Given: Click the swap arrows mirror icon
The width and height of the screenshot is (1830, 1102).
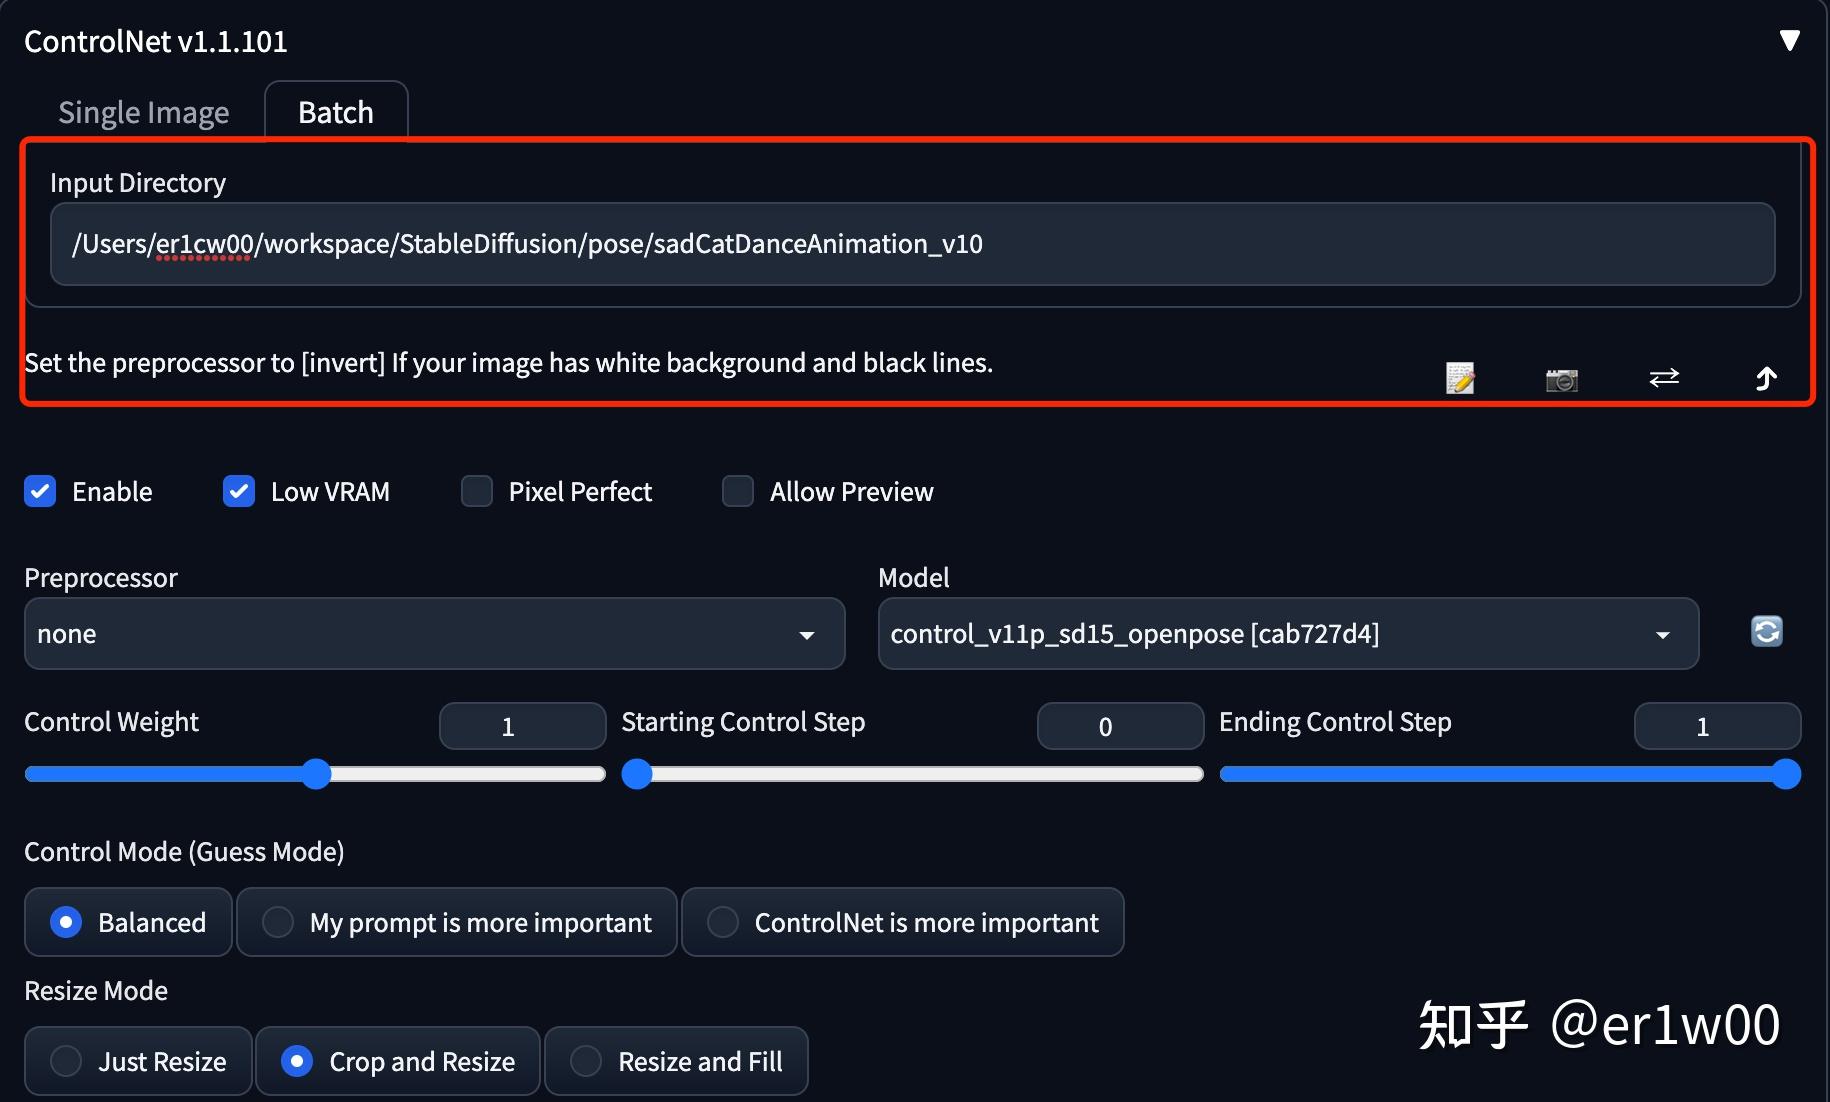Looking at the screenshot, I should click(x=1664, y=377).
